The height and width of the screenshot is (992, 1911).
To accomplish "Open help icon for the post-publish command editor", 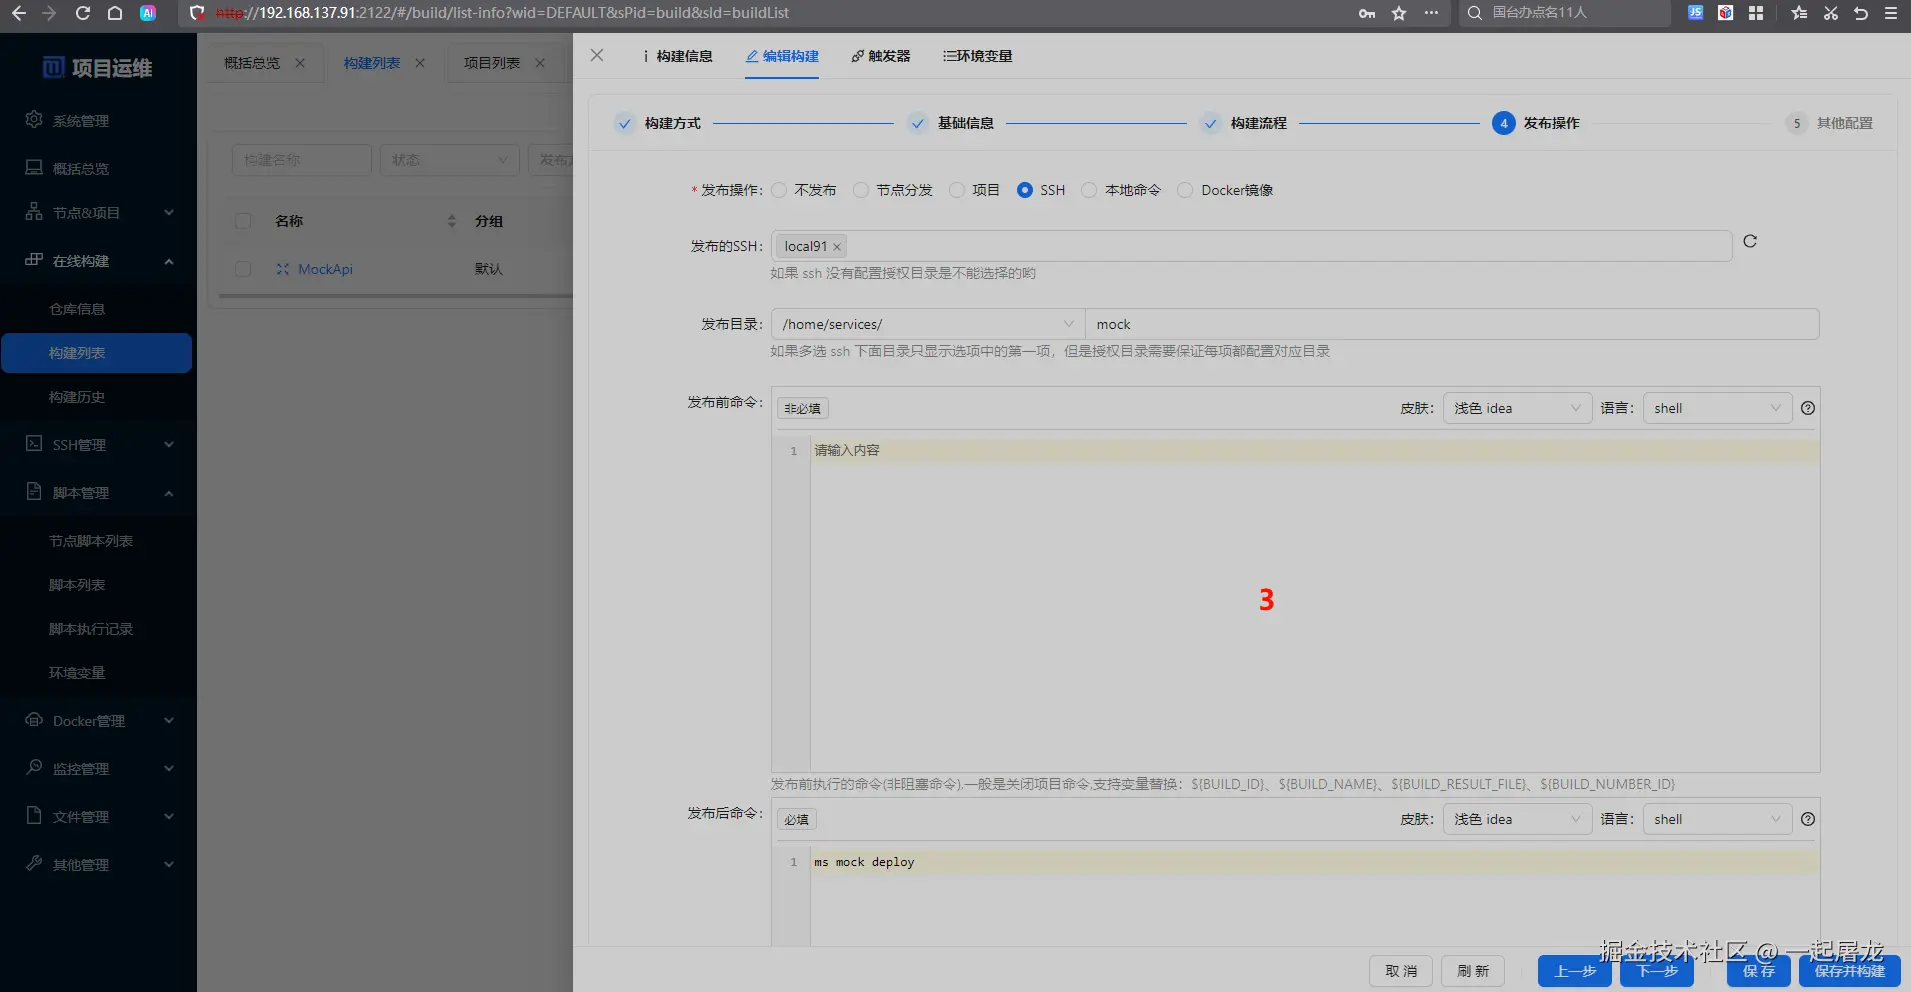I will [1808, 819].
